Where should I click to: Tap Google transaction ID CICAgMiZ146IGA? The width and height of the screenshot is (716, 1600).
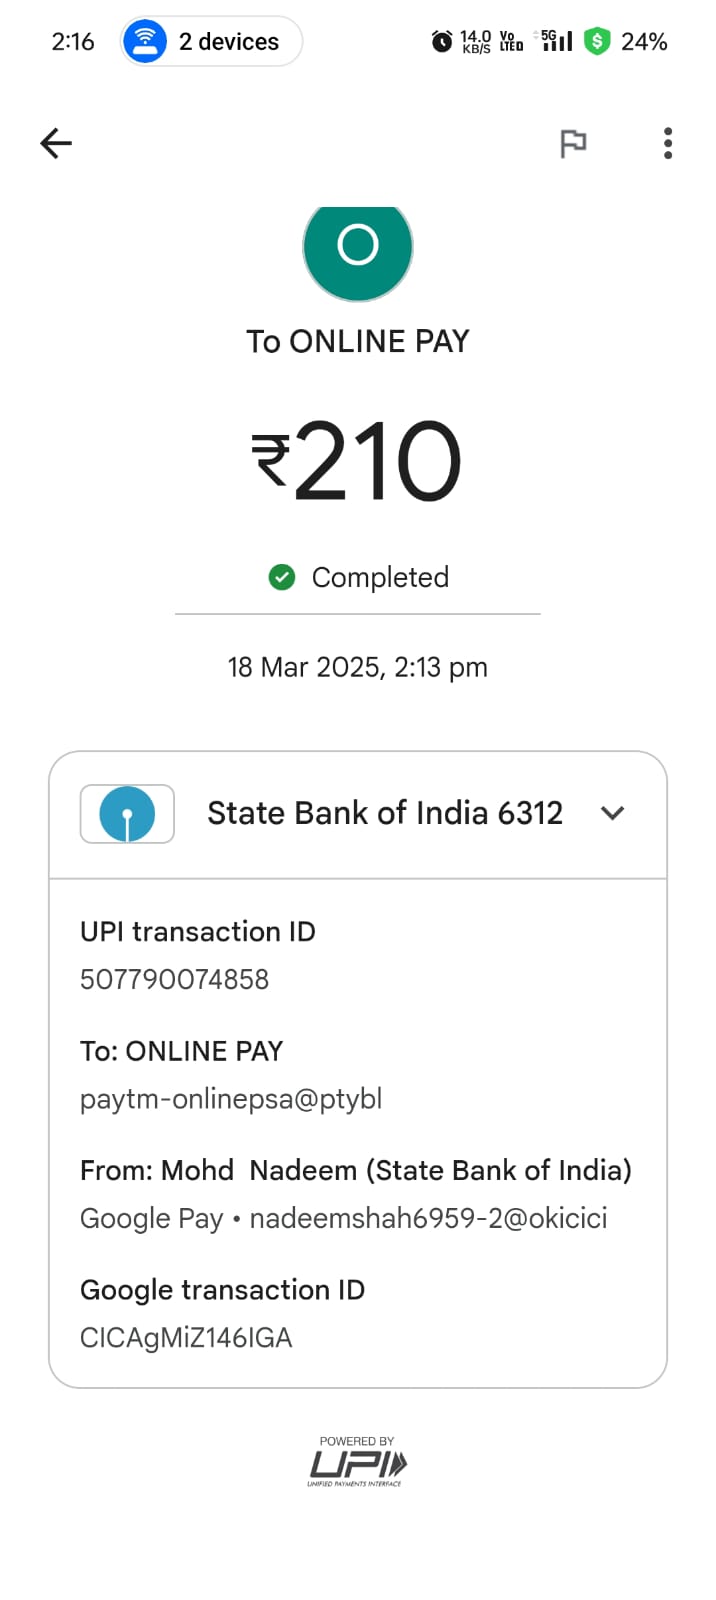click(x=186, y=1338)
